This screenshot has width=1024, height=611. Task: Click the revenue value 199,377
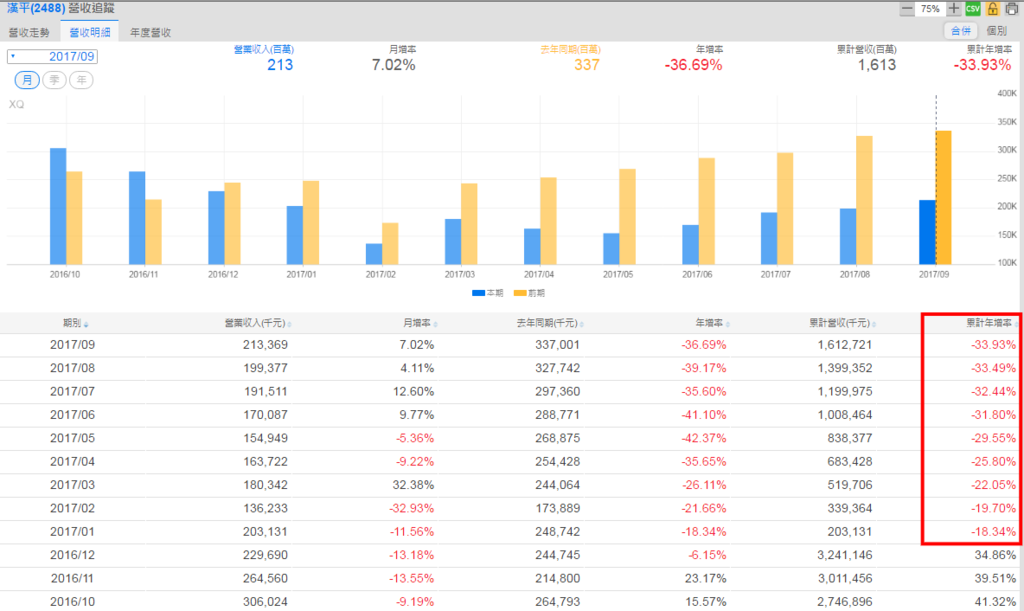265,368
